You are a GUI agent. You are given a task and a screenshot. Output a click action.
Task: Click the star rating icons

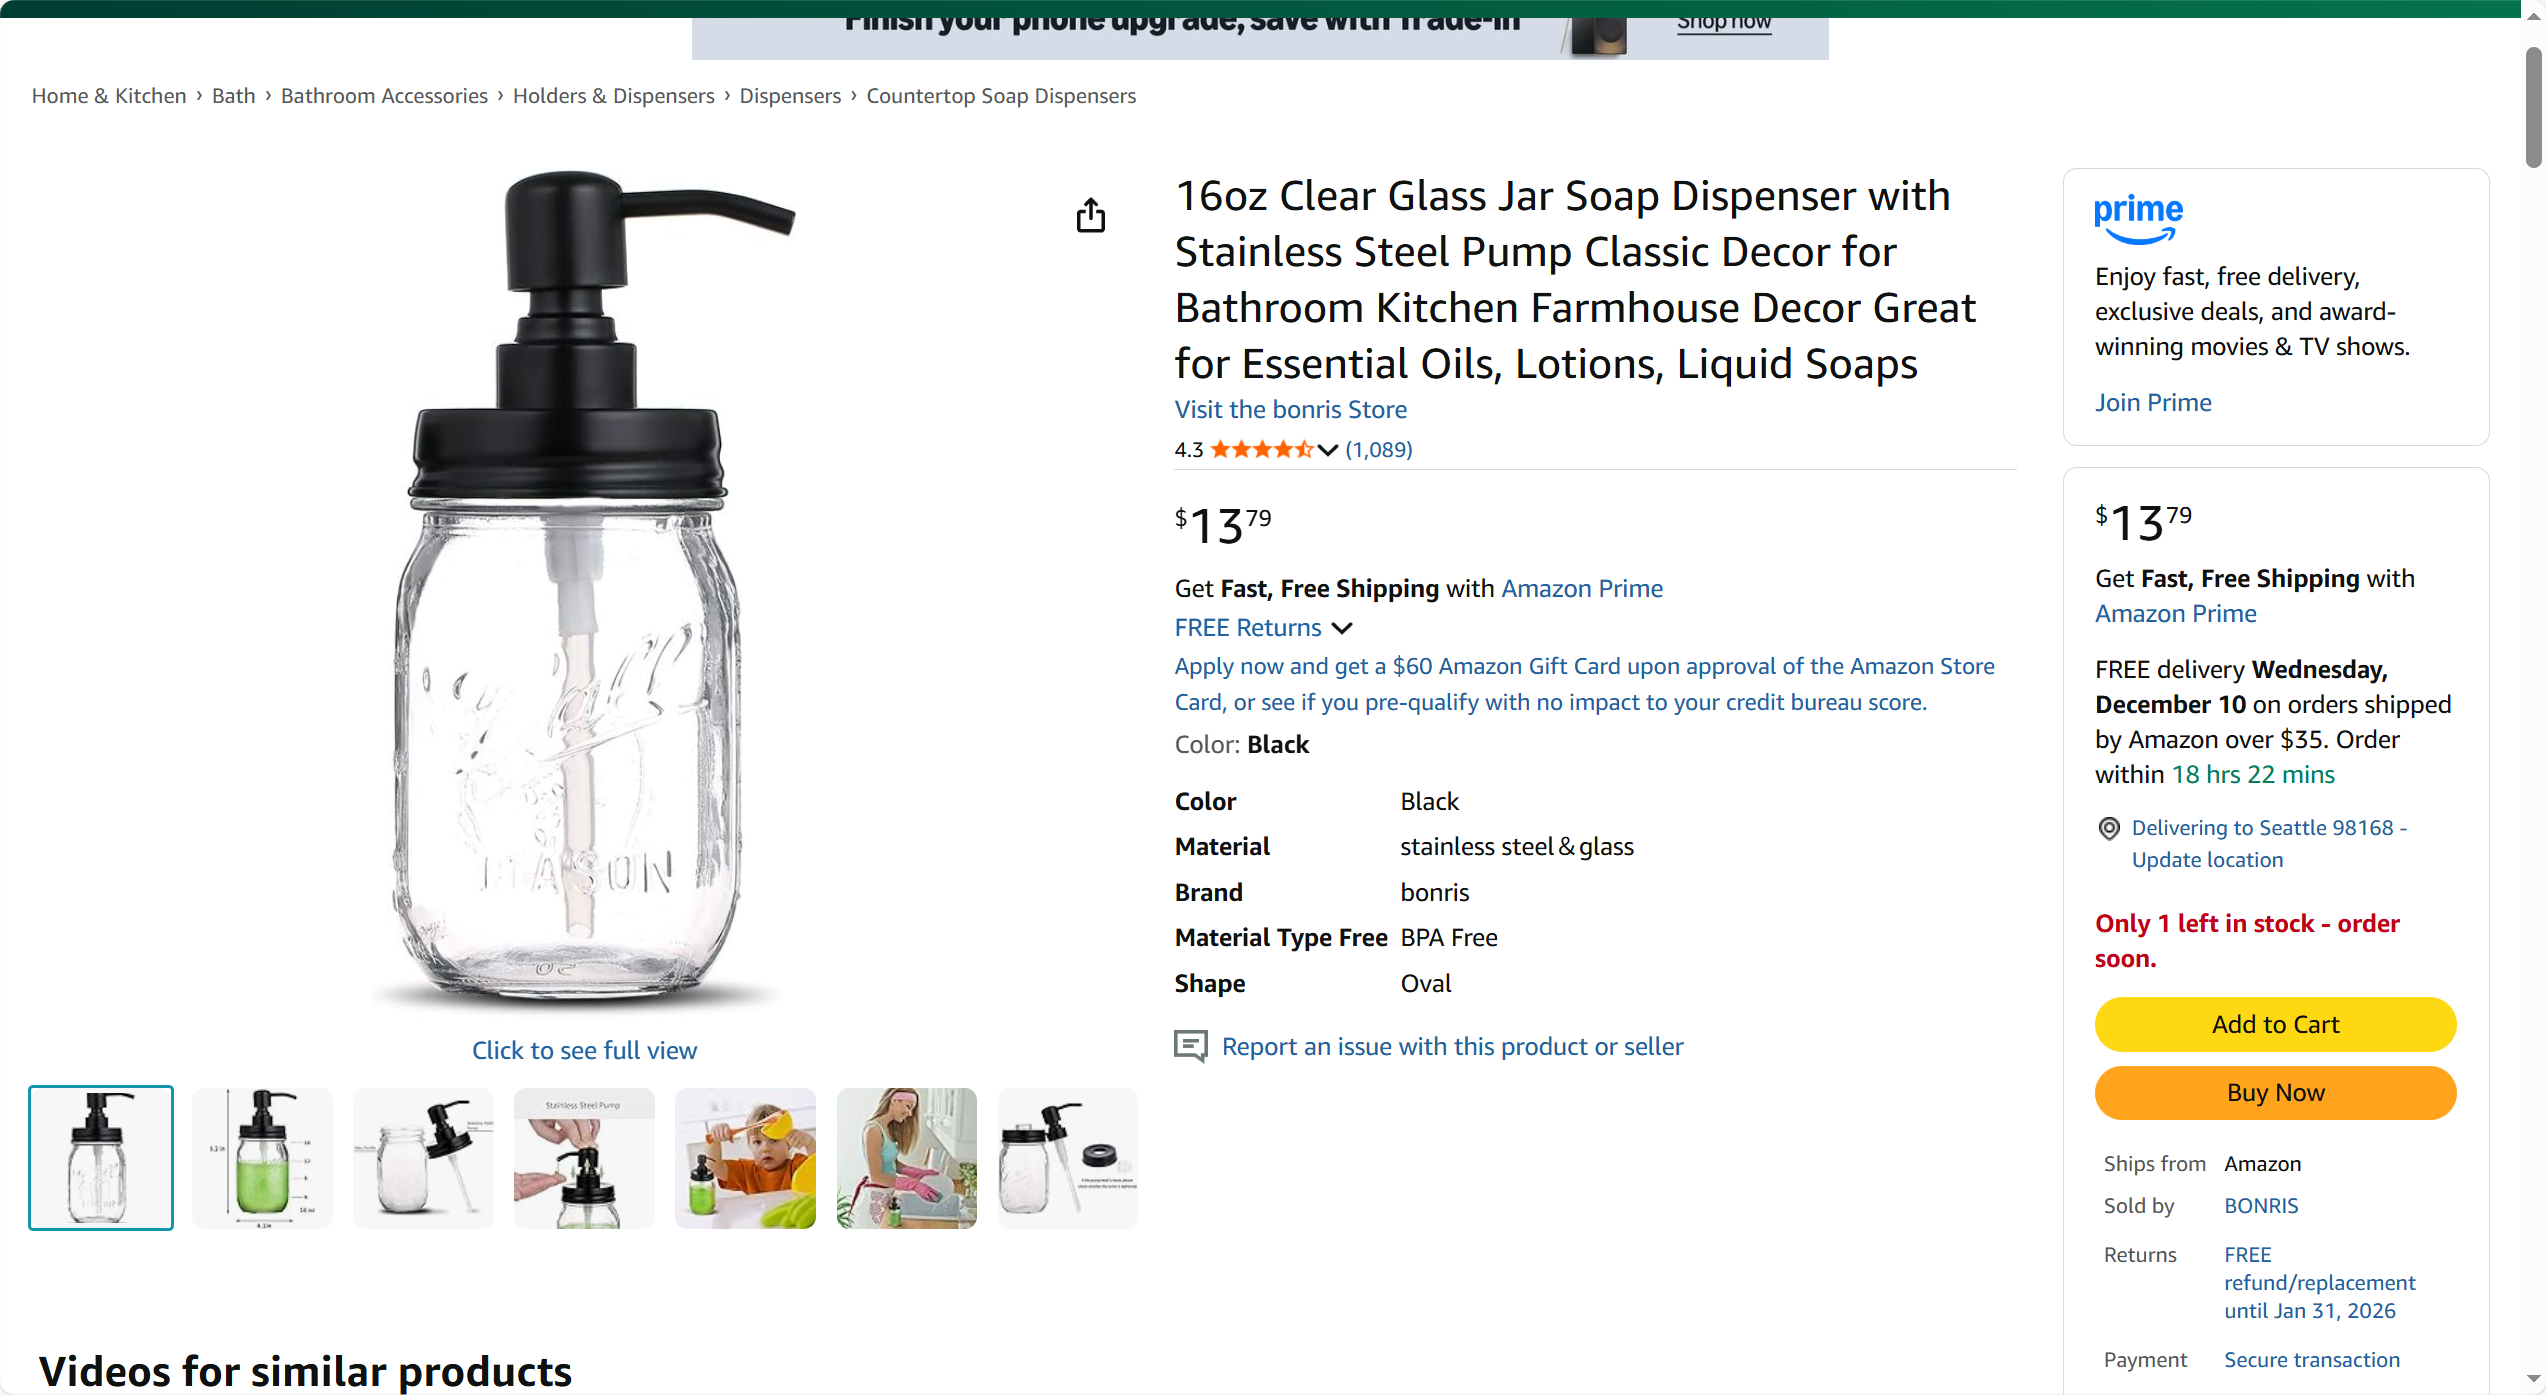pos(1262,450)
